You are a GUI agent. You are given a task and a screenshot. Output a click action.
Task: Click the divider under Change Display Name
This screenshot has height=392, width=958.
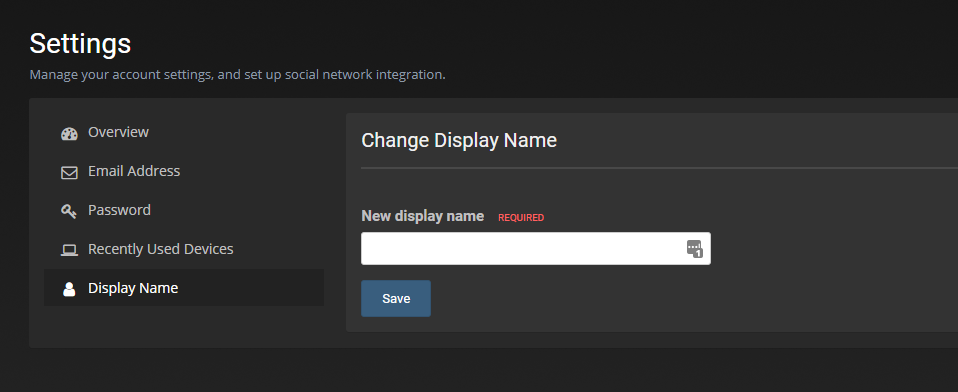659,167
